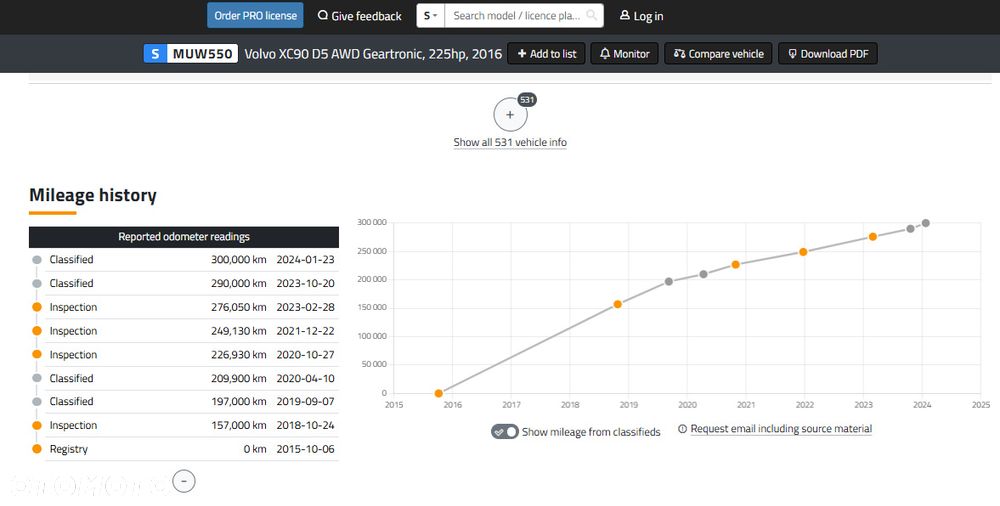Image resolution: width=1000 pixels, height=506 pixels.
Task: Click the orange chart point near 2021
Action: coord(735,264)
